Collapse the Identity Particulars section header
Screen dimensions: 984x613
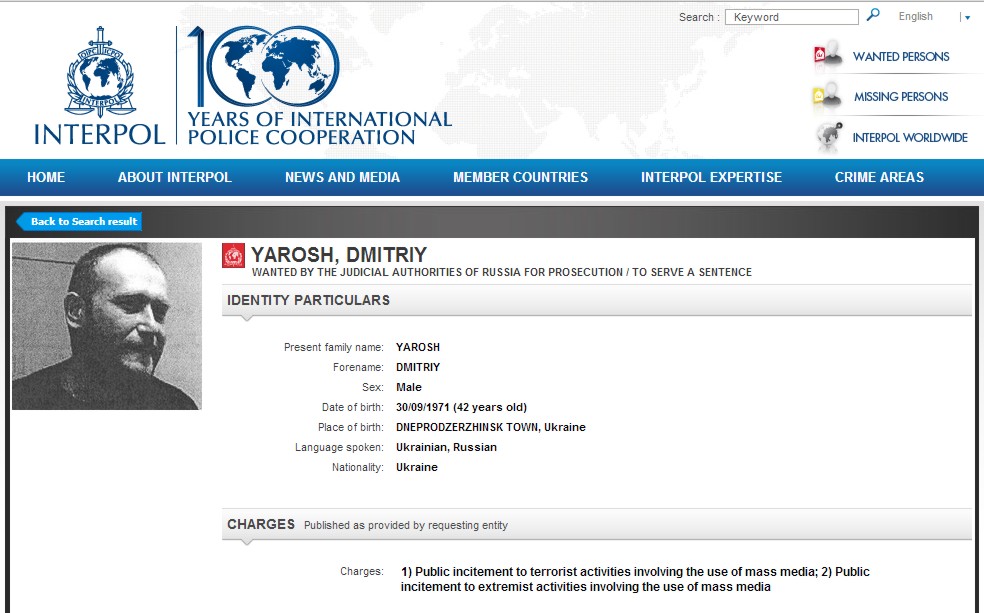[596, 300]
